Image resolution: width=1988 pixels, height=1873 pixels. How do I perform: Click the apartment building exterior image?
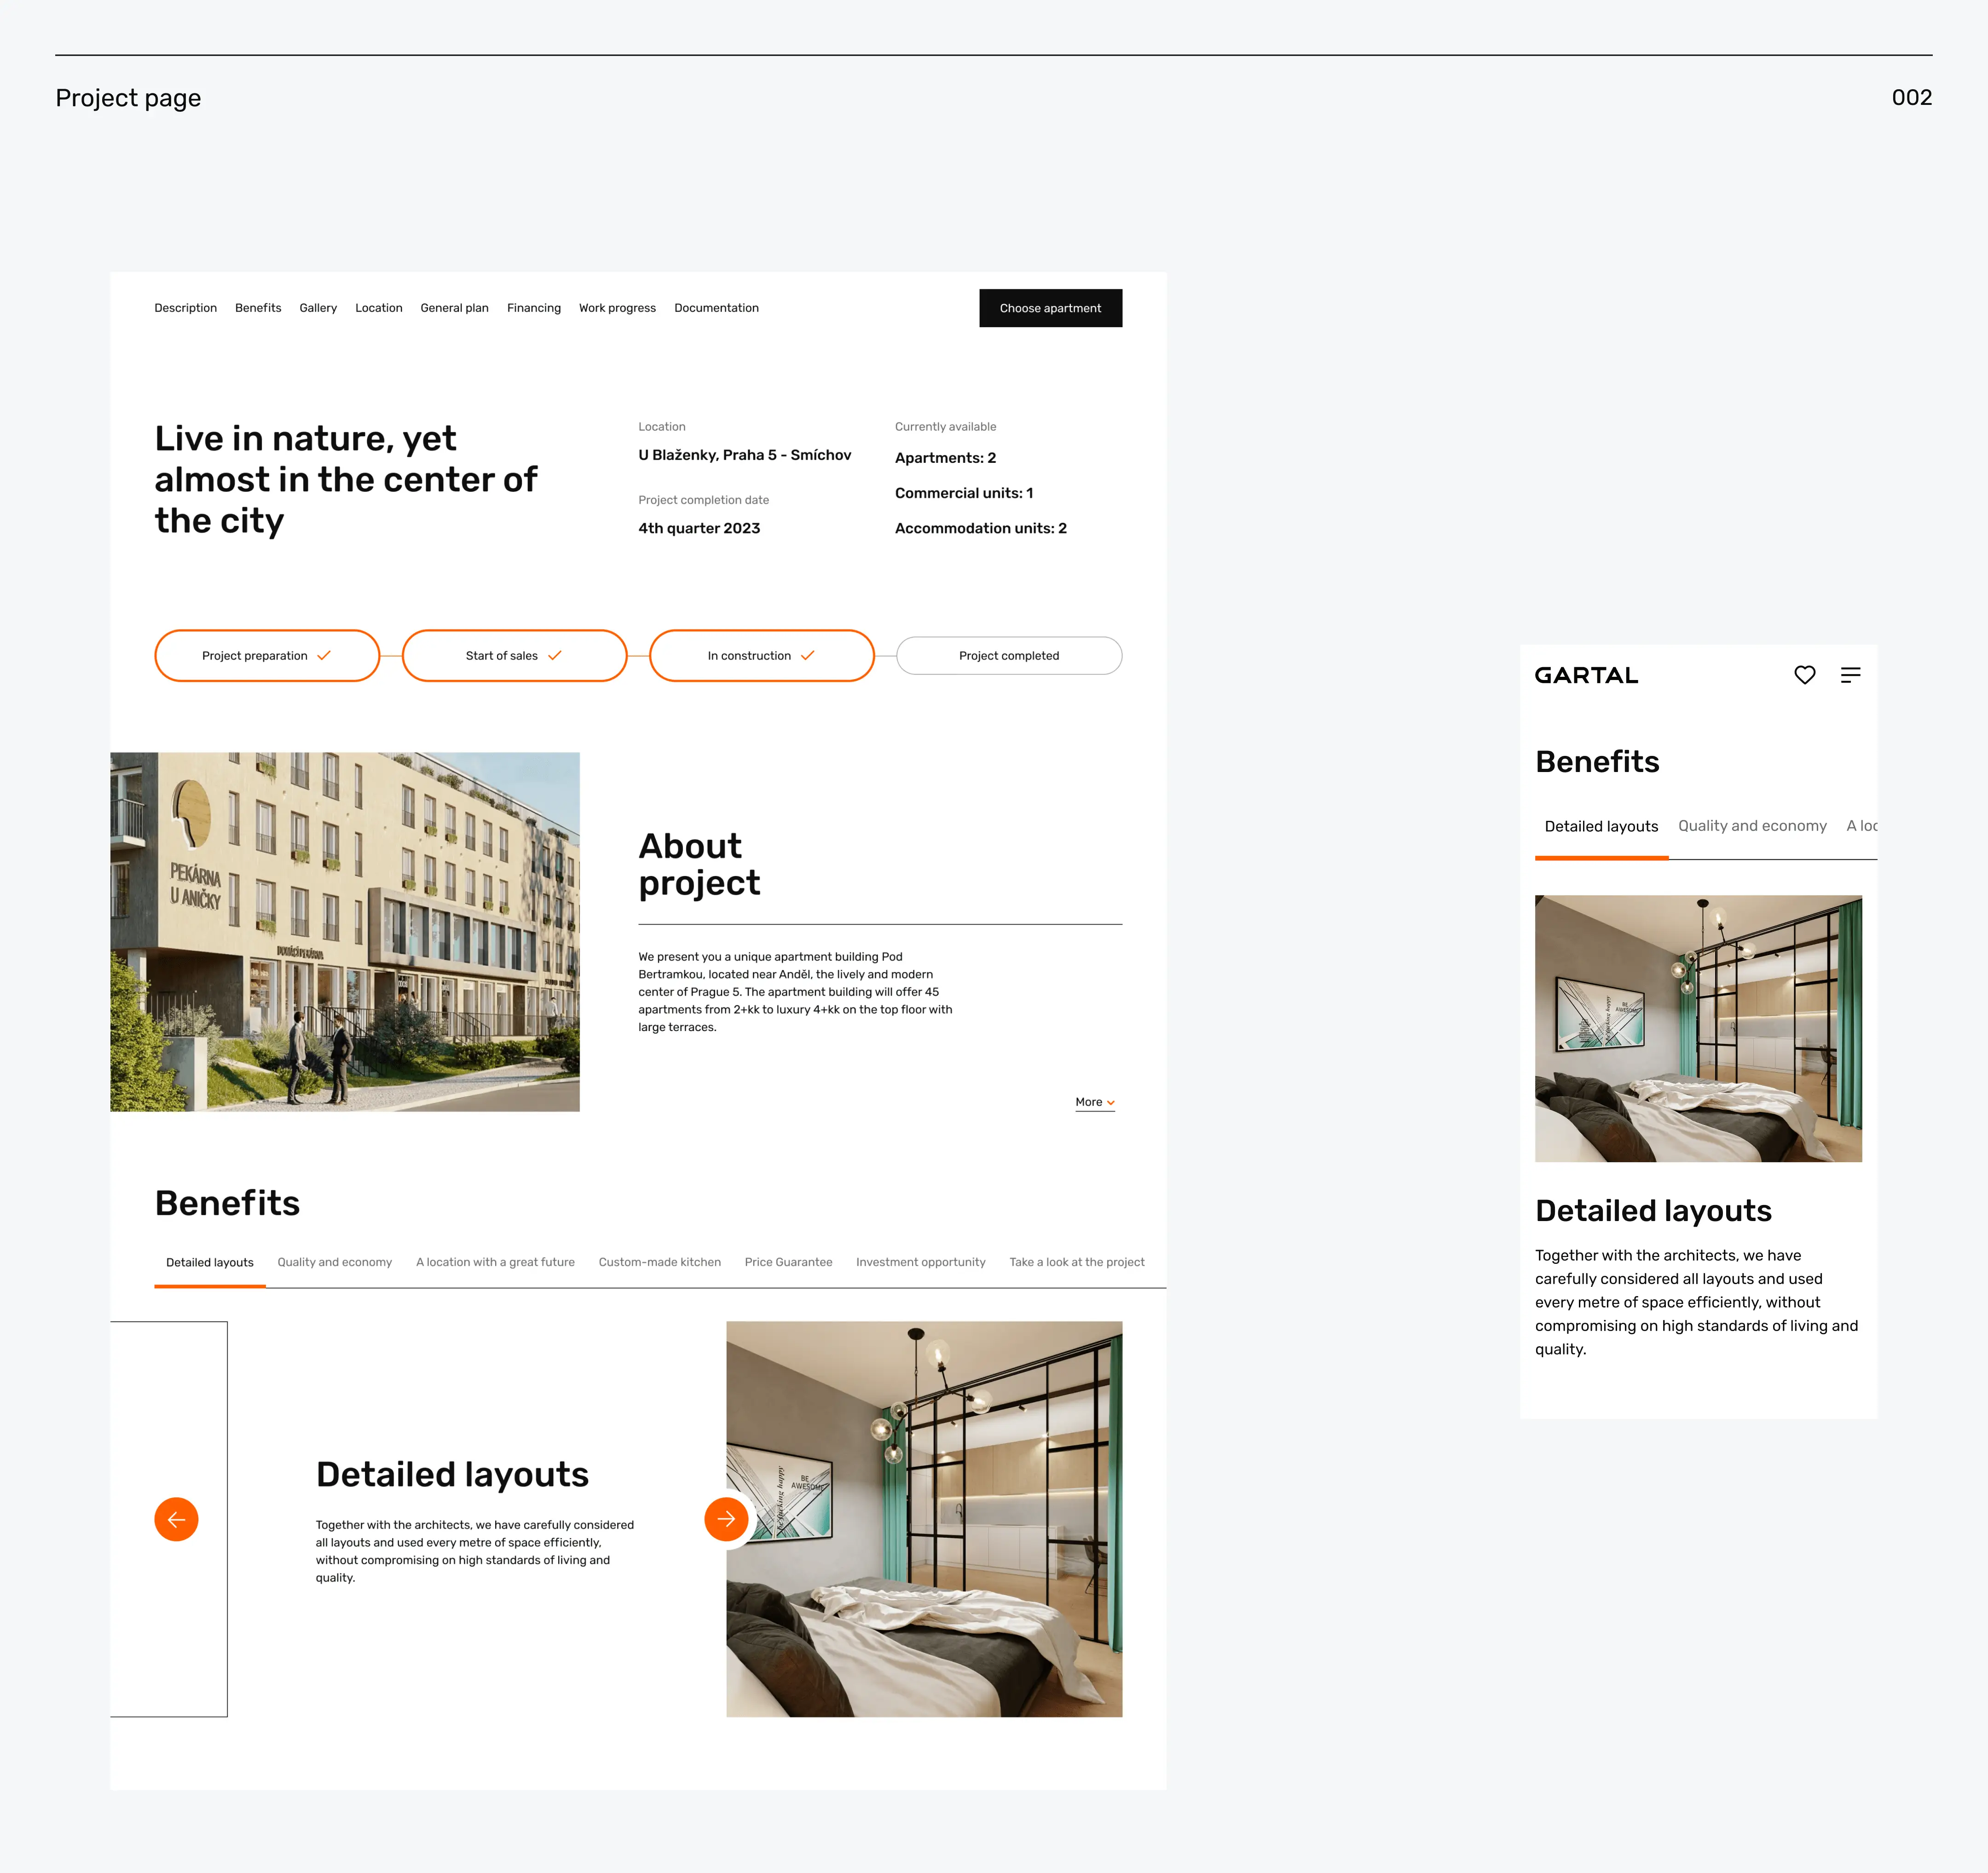pos(344,931)
